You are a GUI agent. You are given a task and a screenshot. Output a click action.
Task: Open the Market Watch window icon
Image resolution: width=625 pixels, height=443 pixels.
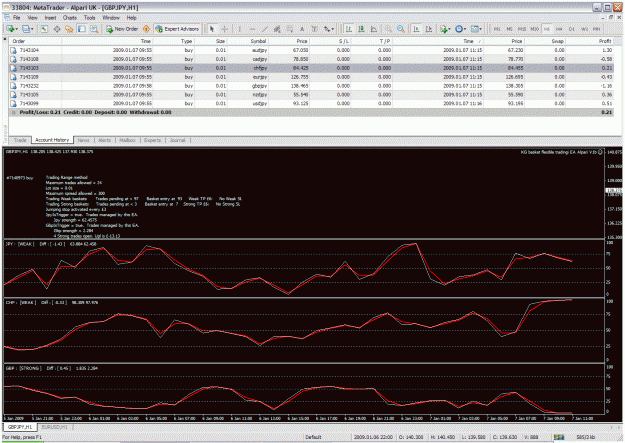pos(44,29)
